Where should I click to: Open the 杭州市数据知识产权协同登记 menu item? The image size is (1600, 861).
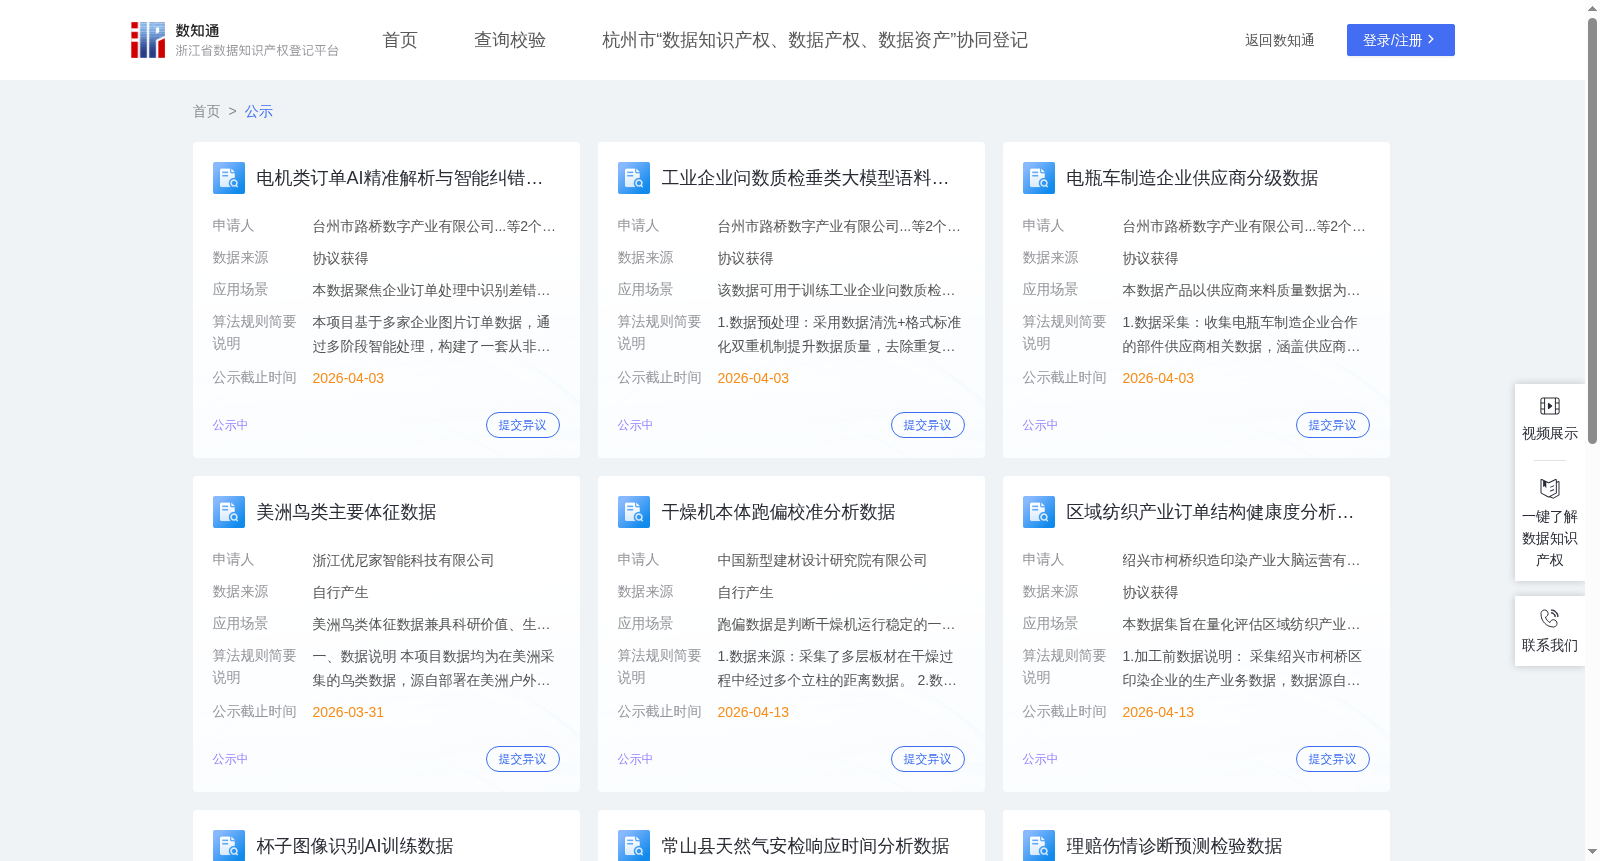pyautogui.click(x=815, y=40)
